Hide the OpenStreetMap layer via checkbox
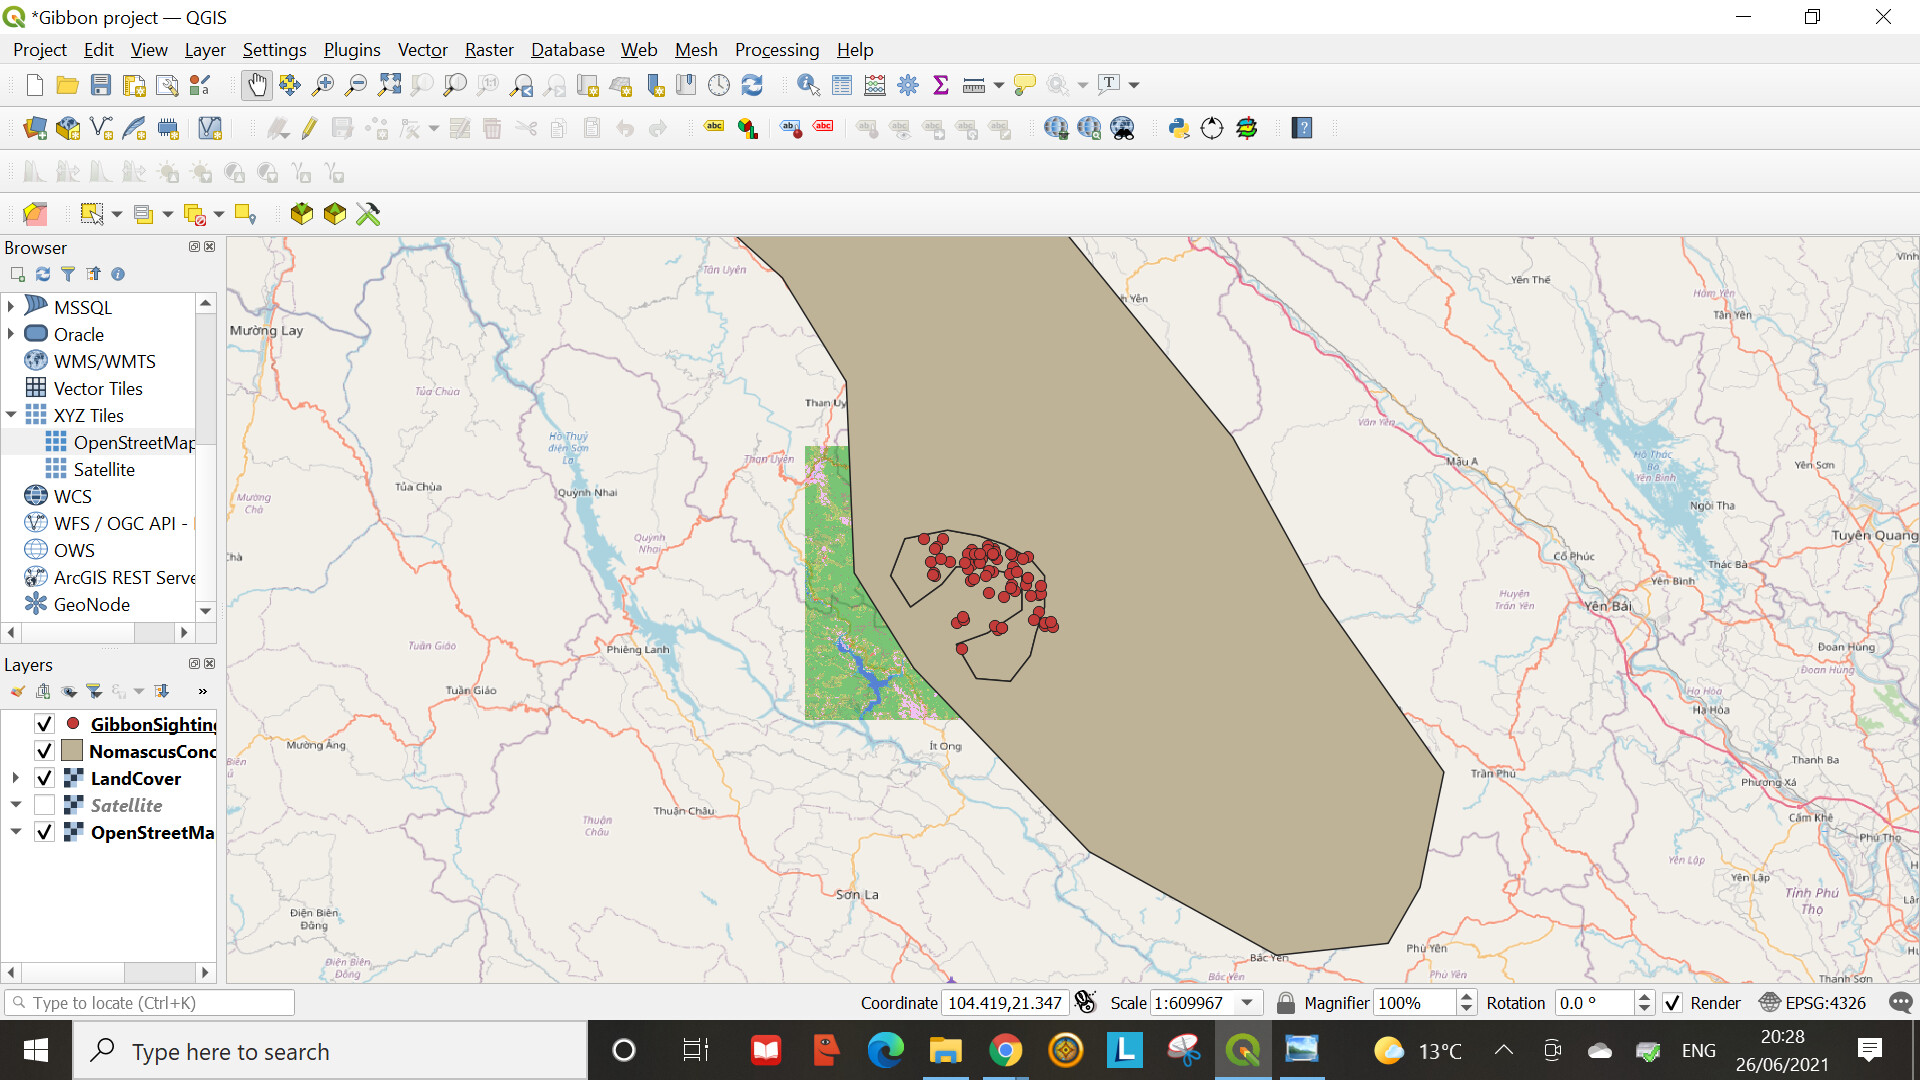Viewport: 1920px width, 1080px height. click(44, 832)
